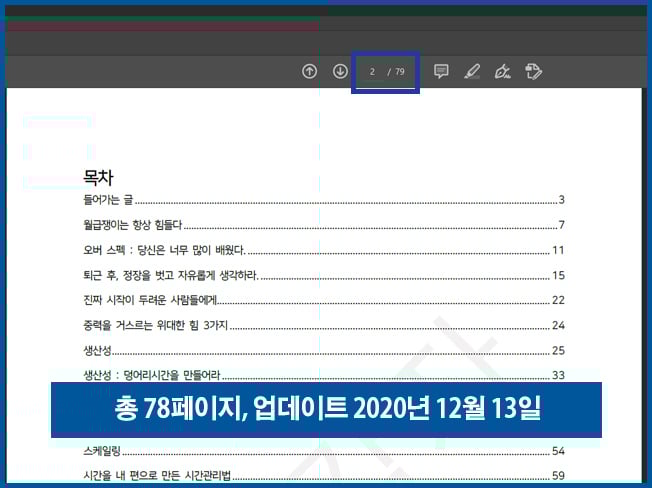Click page number 22 in contents
The width and height of the screenshot is (652, 488).
pyautogui.click(x=558, y=300)
